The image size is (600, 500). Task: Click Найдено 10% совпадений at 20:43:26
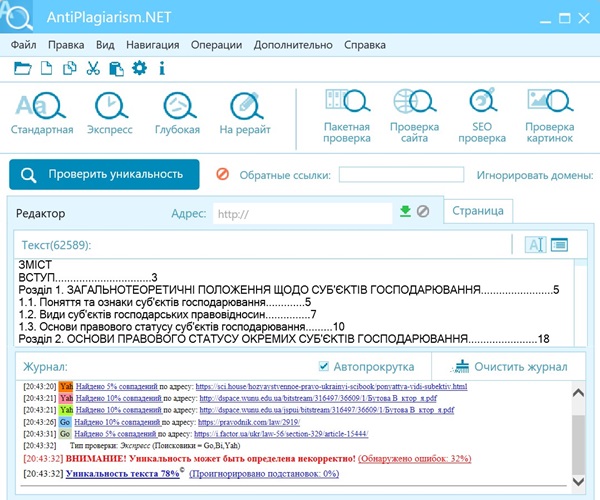[117, 422]
